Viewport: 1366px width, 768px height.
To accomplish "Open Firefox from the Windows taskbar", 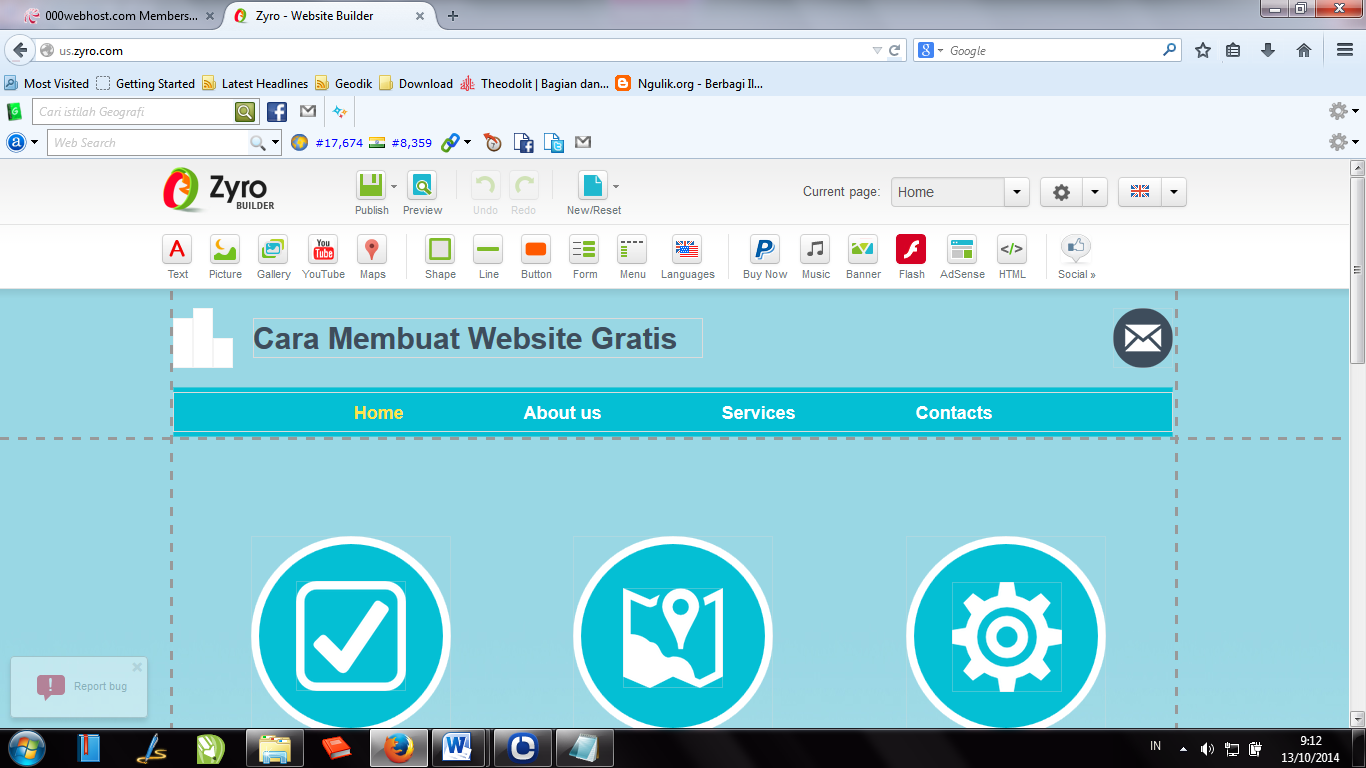I will click(x=398, y=747).
